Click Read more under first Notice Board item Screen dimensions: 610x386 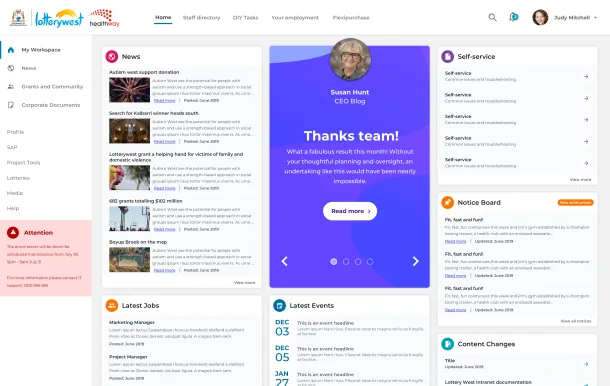456,241
